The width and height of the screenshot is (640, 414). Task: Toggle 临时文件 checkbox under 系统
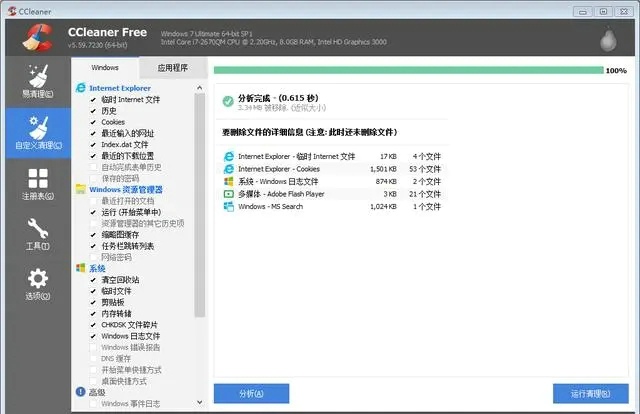93,291
